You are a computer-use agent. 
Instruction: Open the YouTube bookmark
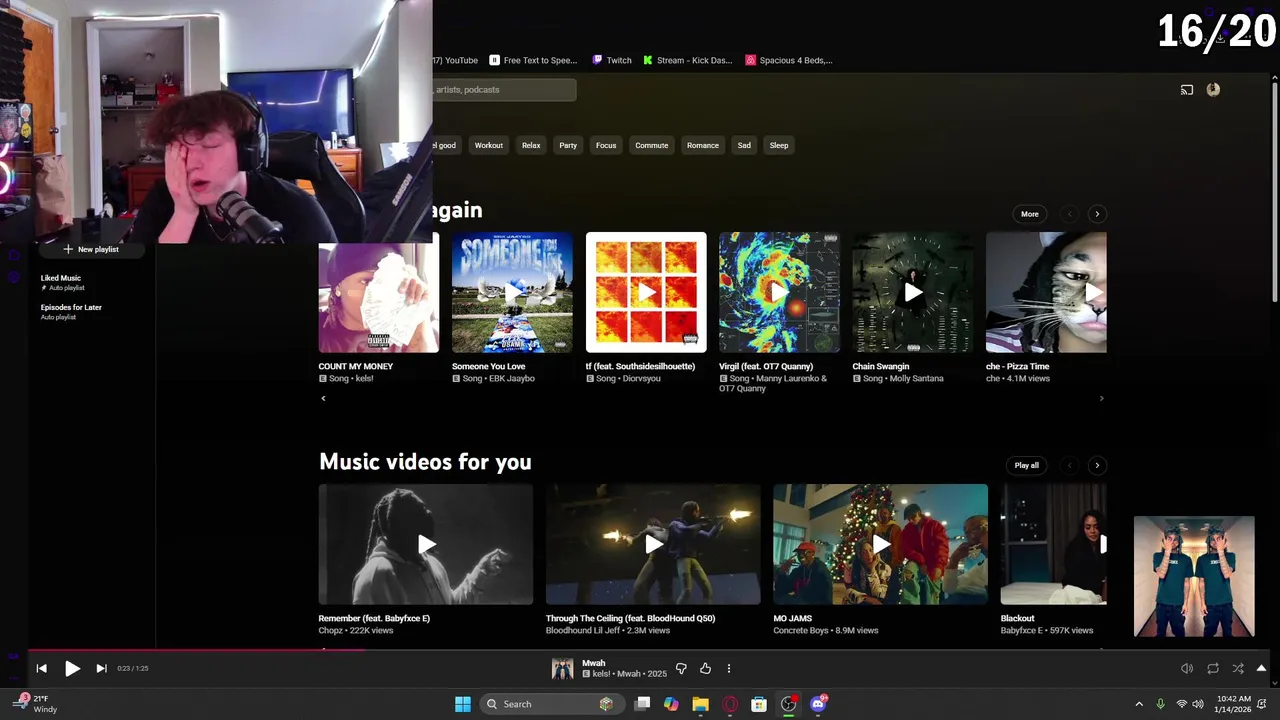(x=456, y=60)
